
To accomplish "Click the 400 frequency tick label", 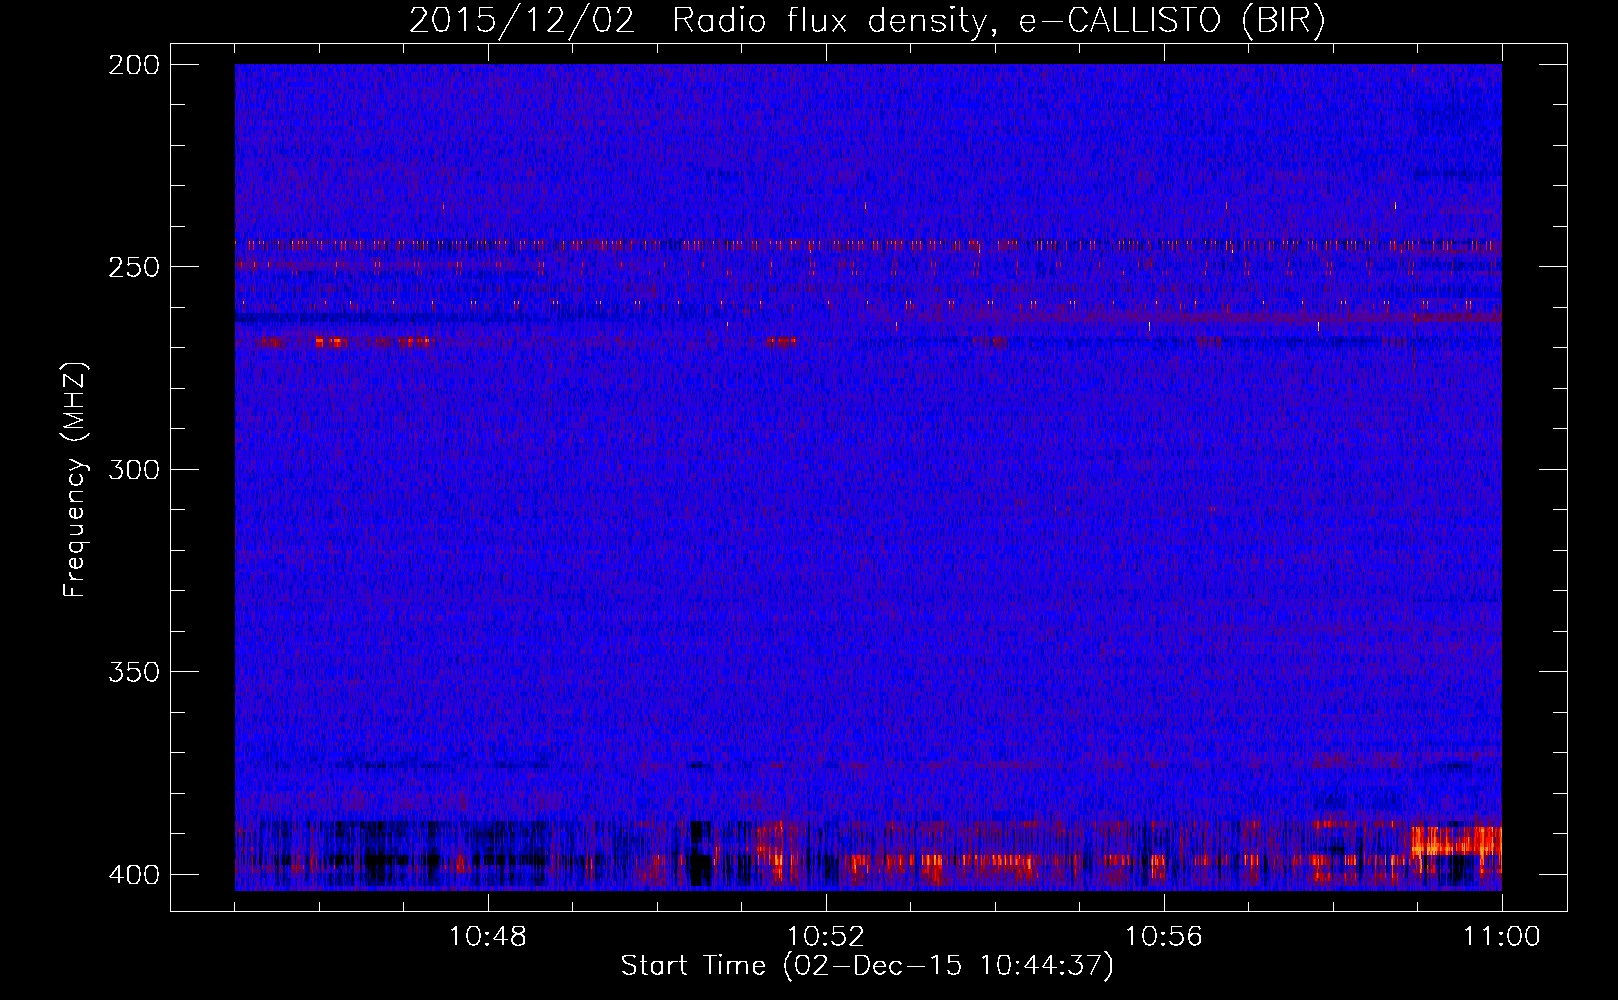I will (133, 875).
